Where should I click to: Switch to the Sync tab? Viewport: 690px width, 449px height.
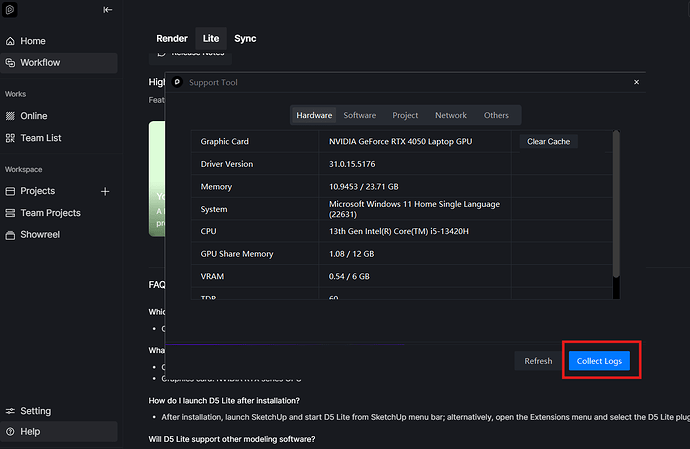[245, 38]
